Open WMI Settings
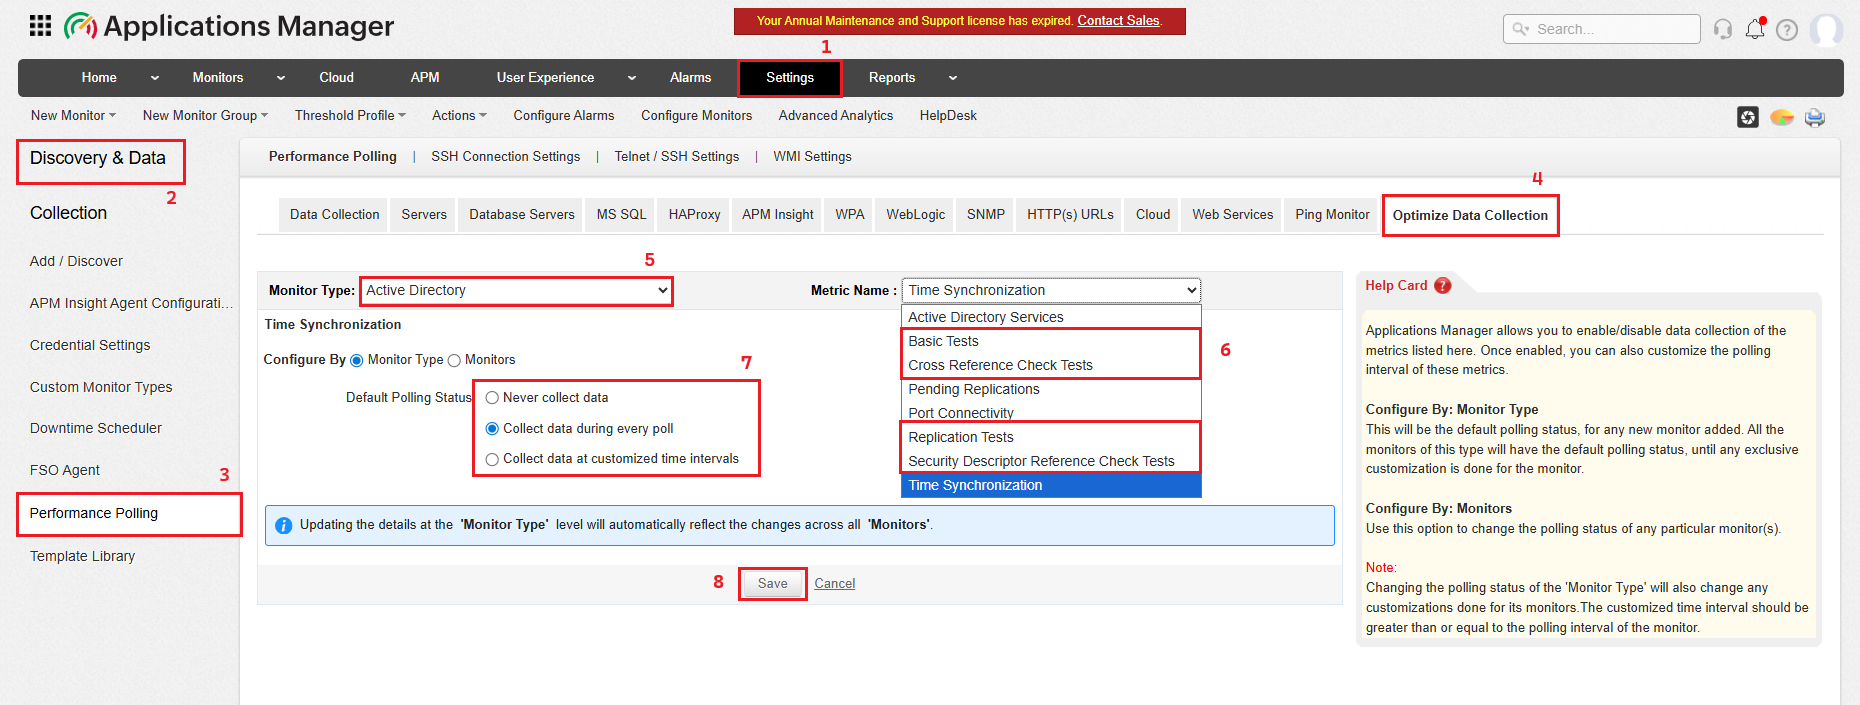The height and width of the screenshot is (705, 1860). click(x=812, y=157)
